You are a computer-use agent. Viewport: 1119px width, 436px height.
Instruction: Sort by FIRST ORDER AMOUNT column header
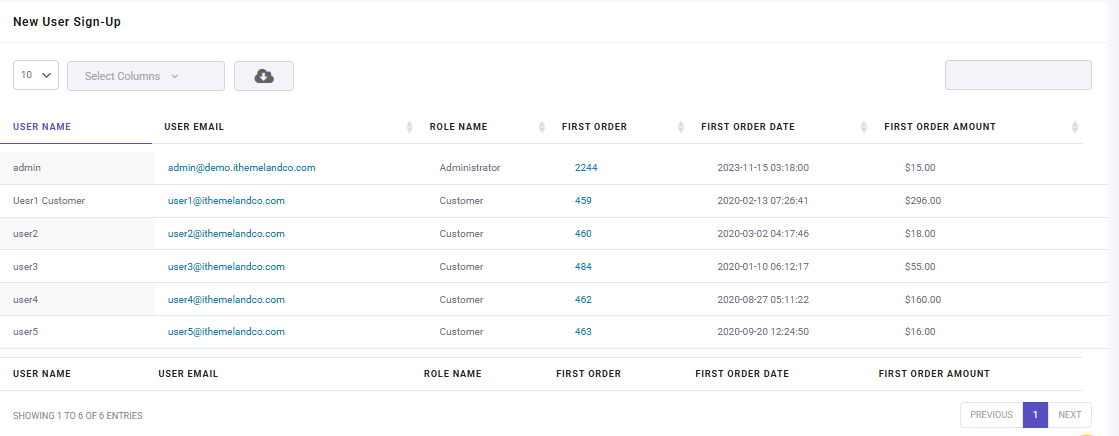tap(940, 127)
